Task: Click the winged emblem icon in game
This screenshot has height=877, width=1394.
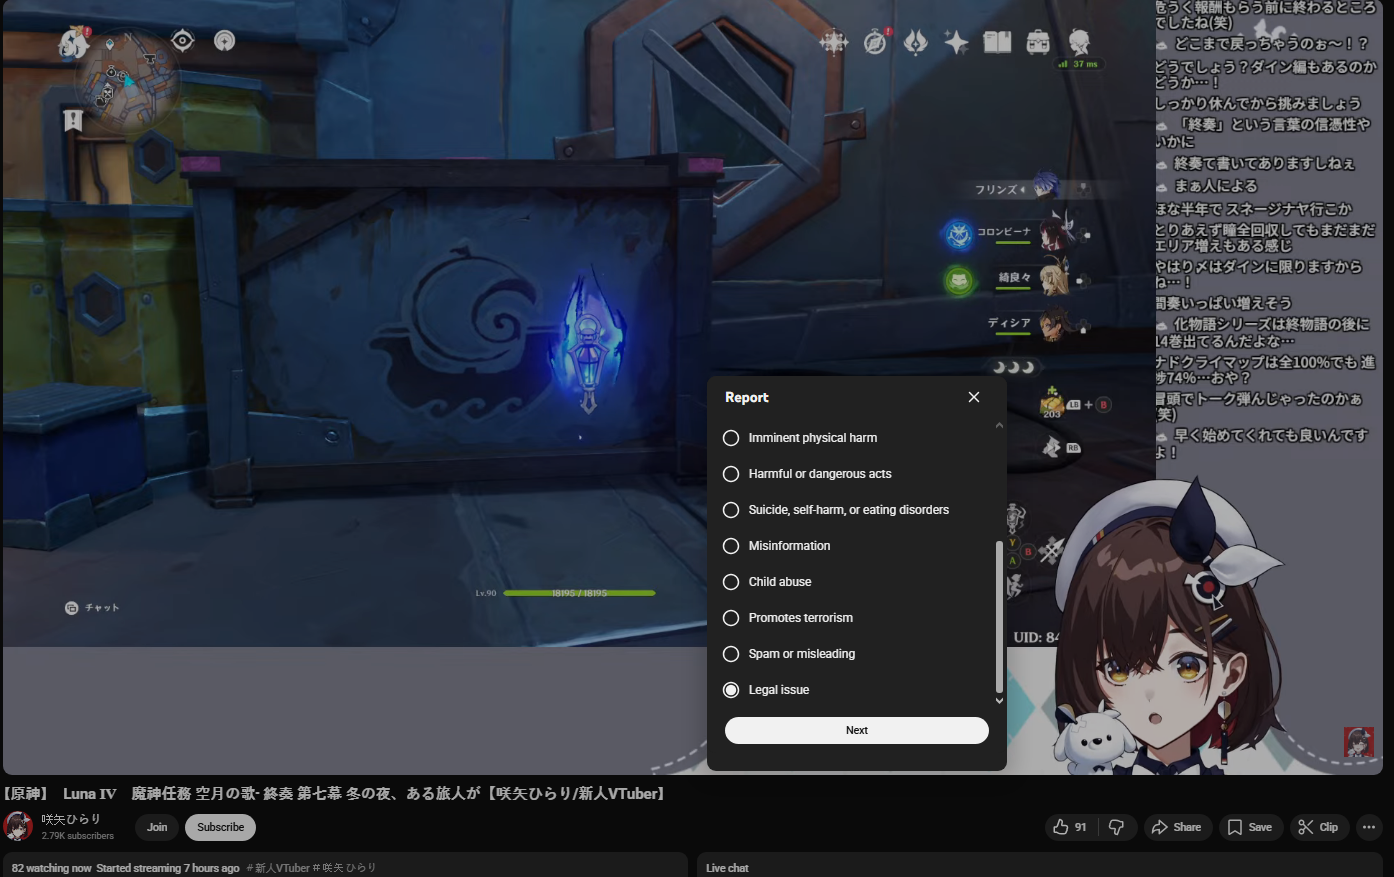Action: [x=915, y=42]
